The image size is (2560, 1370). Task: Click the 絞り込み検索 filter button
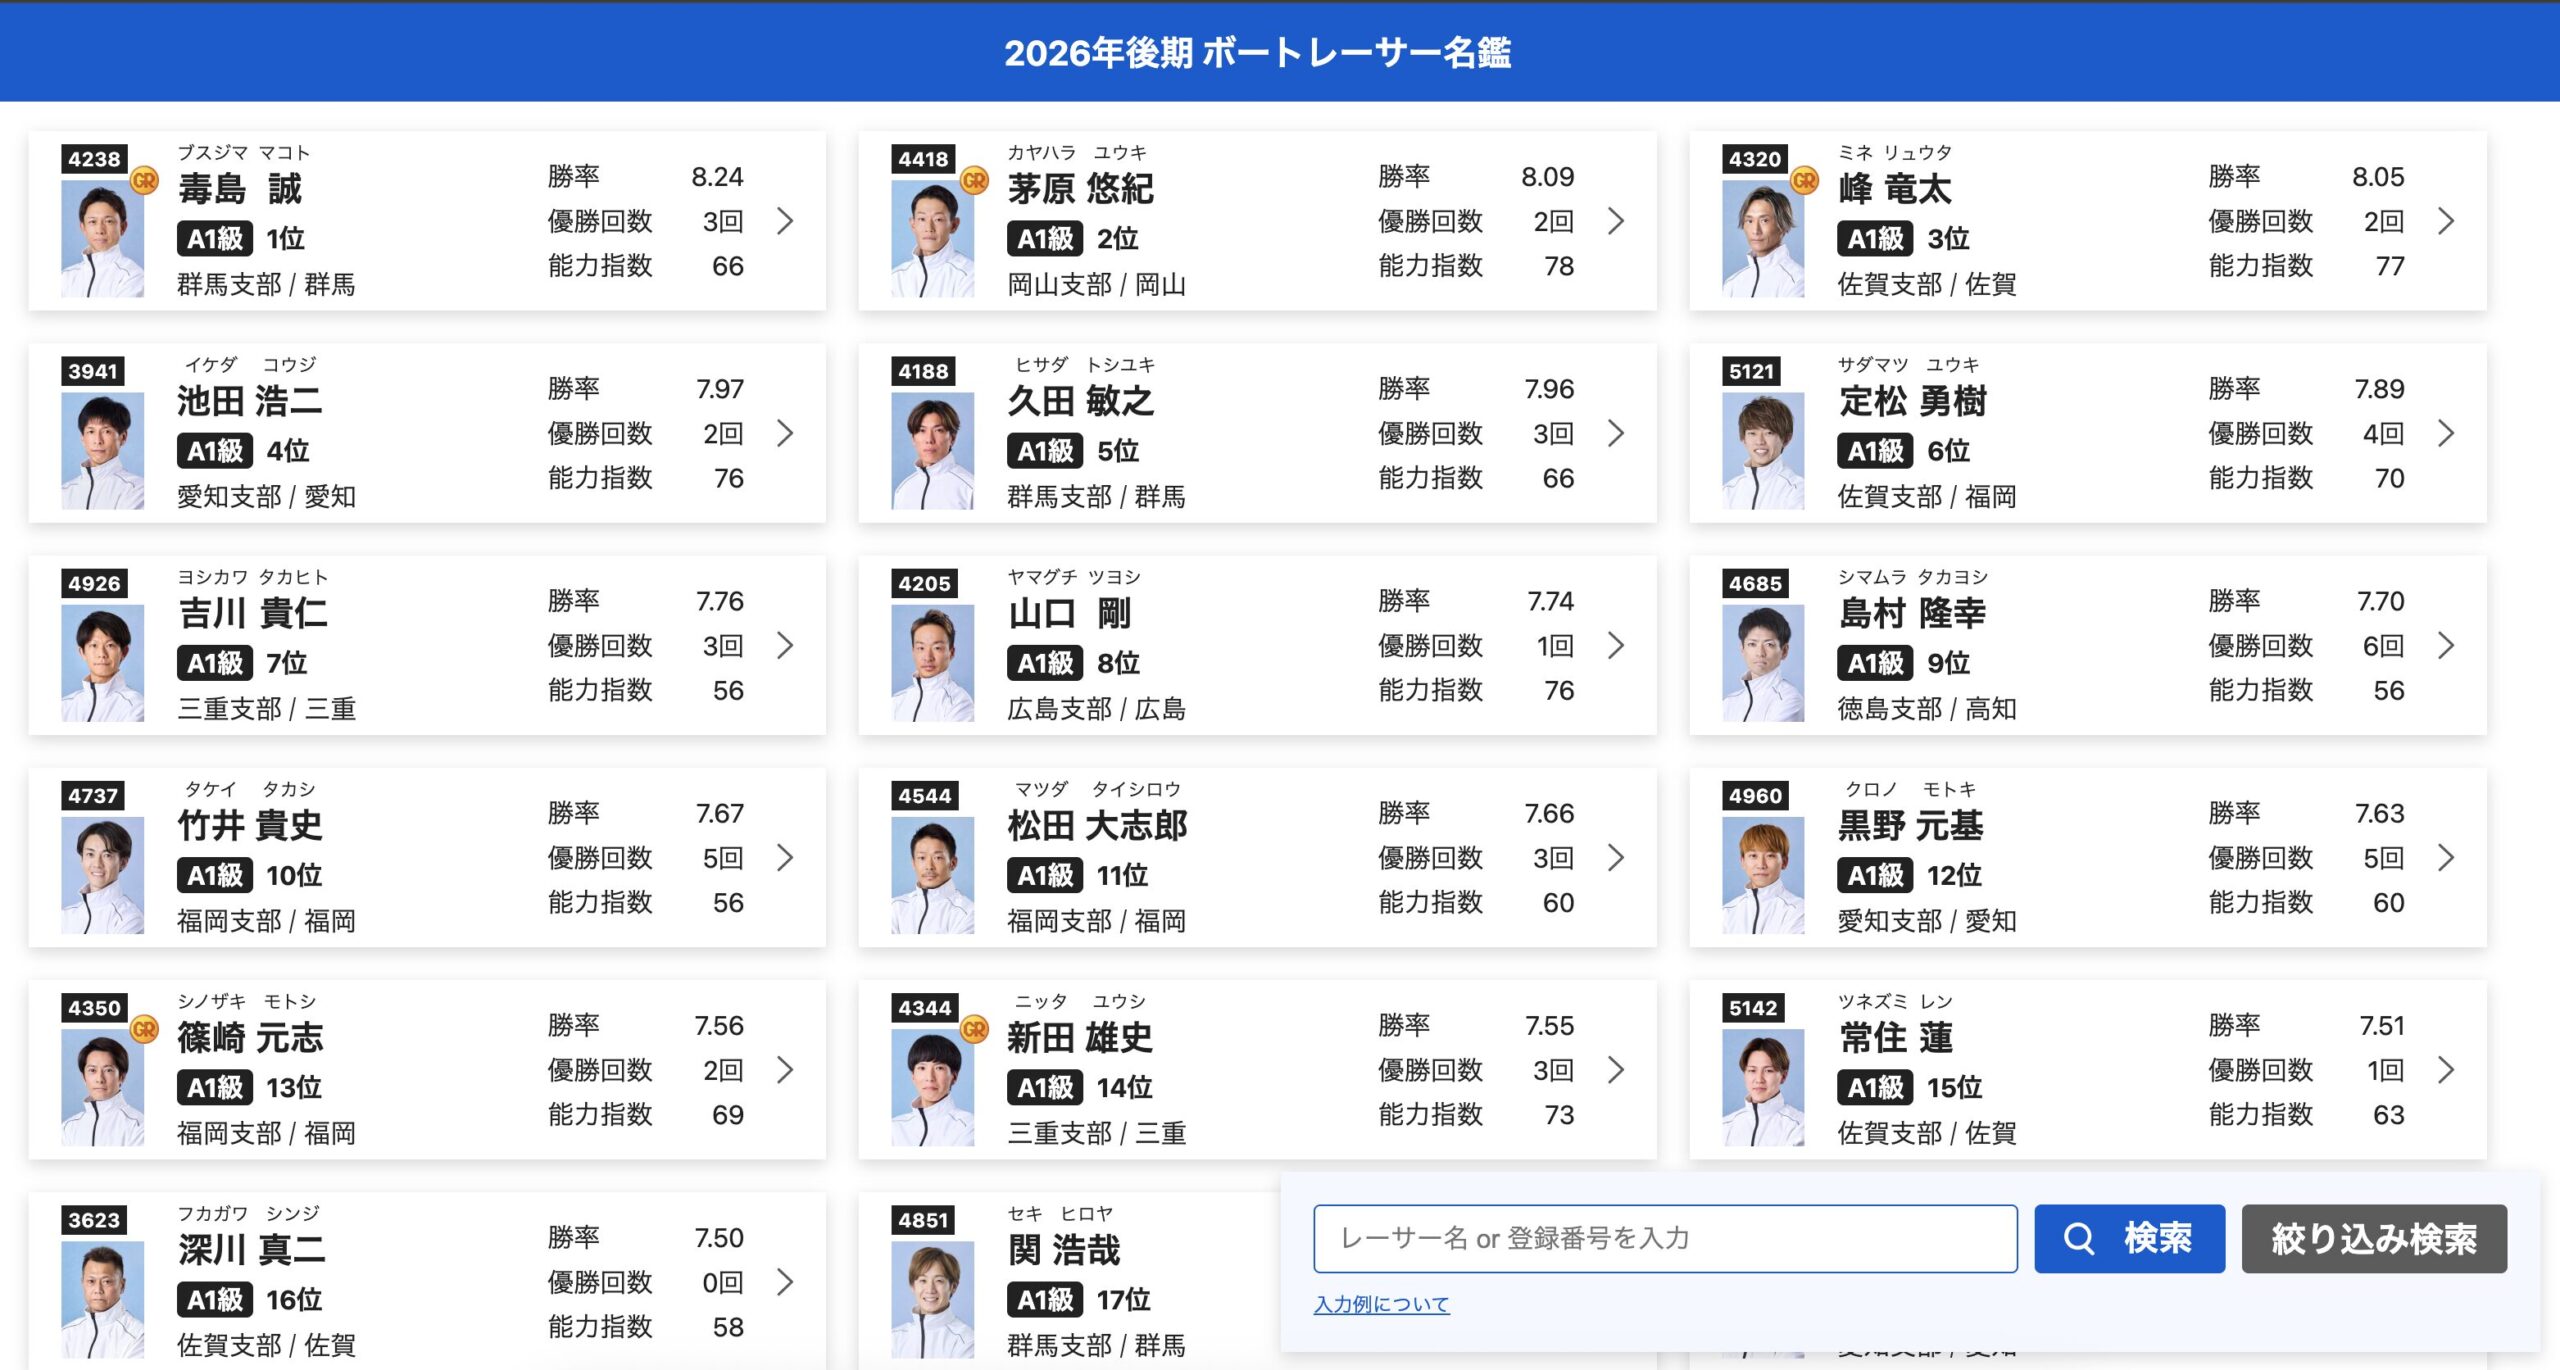click(x=2374, y=1238)
